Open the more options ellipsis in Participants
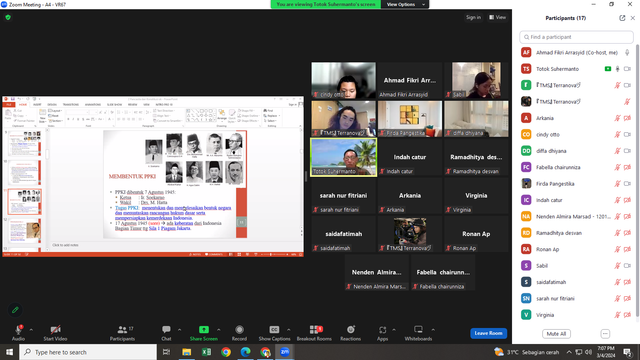 point(605,333)
